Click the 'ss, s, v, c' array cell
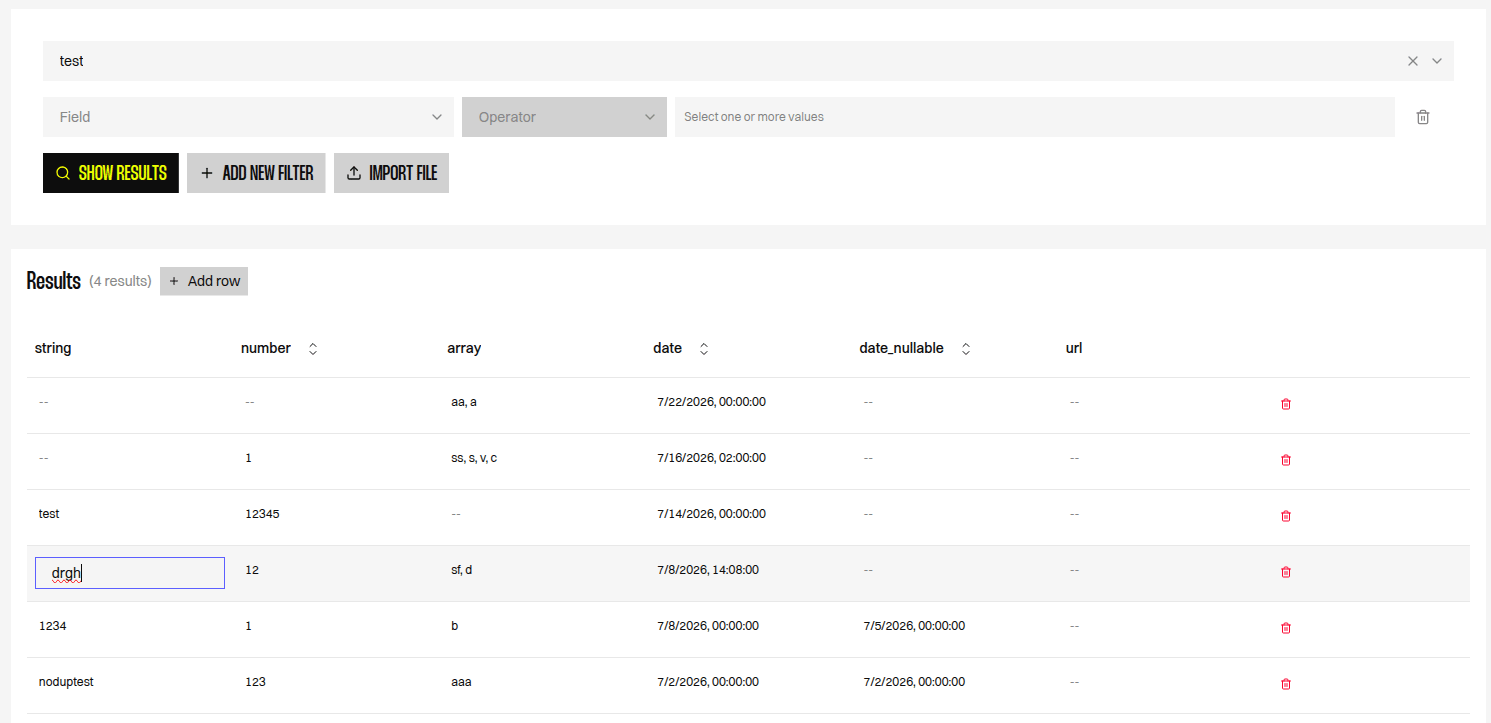This screenshot has height=723, width=1491. 474,458
